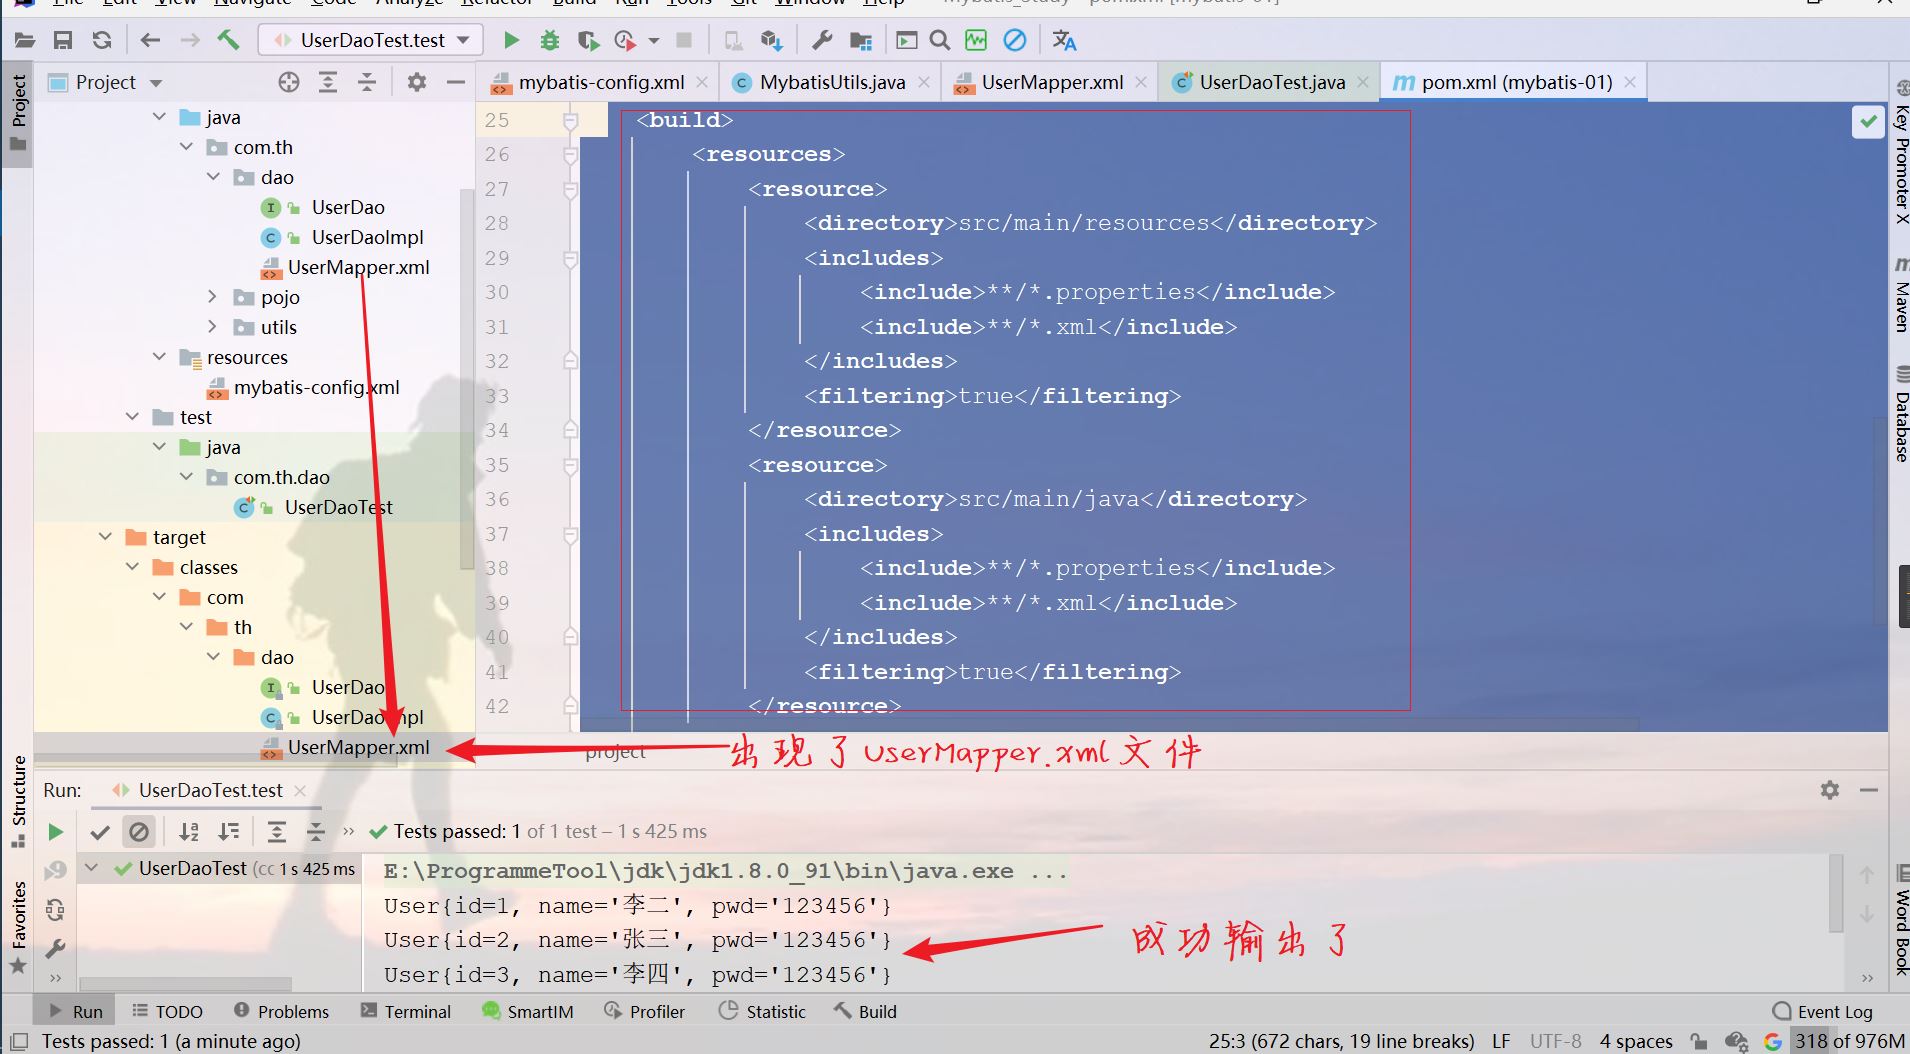The height and width of the screenshot is (1054, 1910).
Task: Open the Terminal tool window tab
Action: (x=406, y=1012)
